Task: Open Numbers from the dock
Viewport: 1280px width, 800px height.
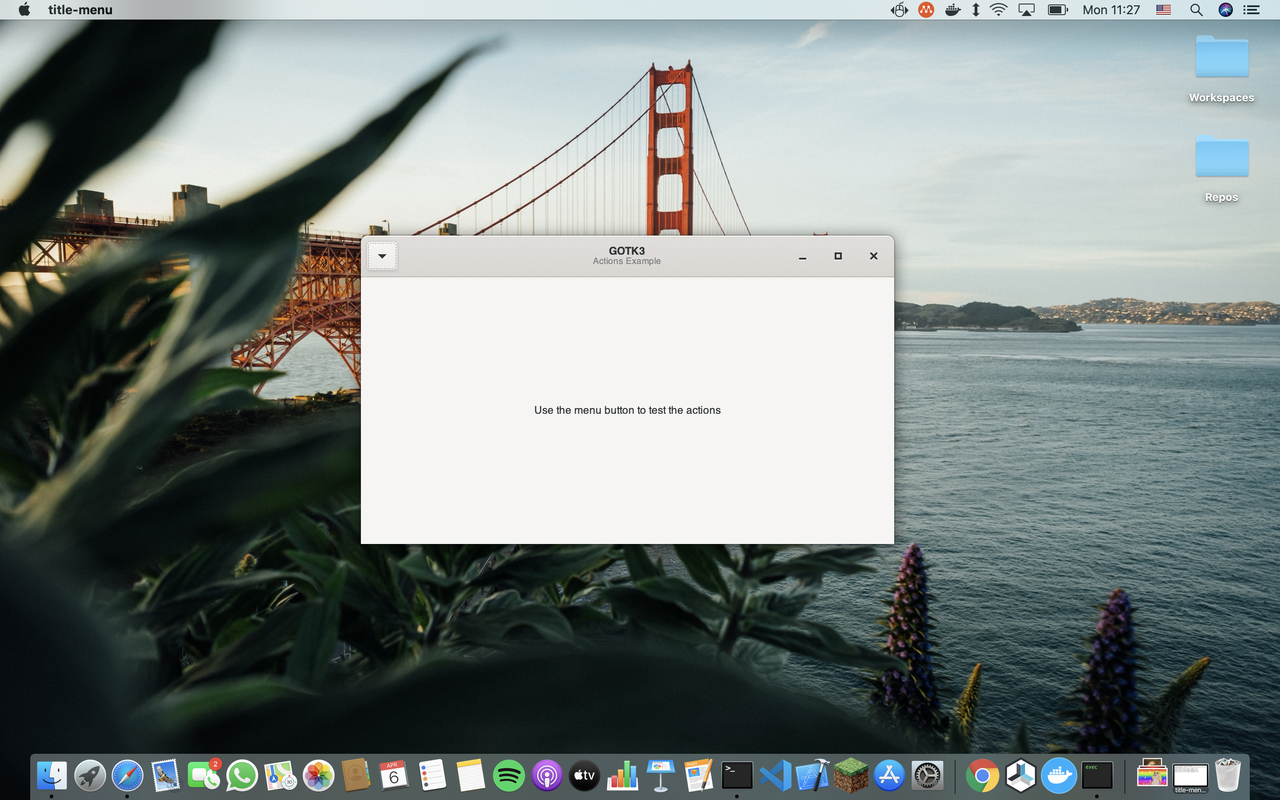Action: (x=623, y=775)
